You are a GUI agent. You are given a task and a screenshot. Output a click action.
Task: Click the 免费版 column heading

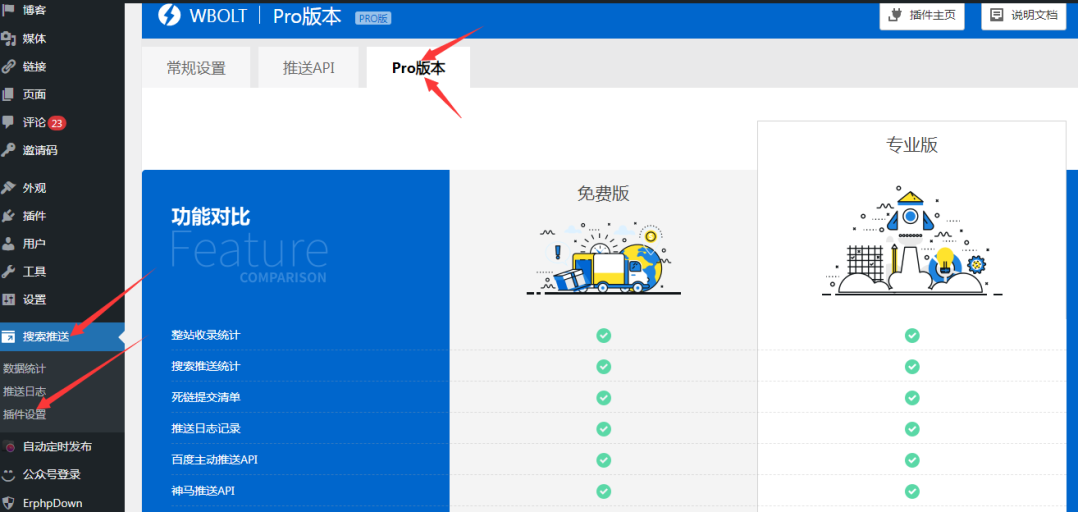(603, 194)
